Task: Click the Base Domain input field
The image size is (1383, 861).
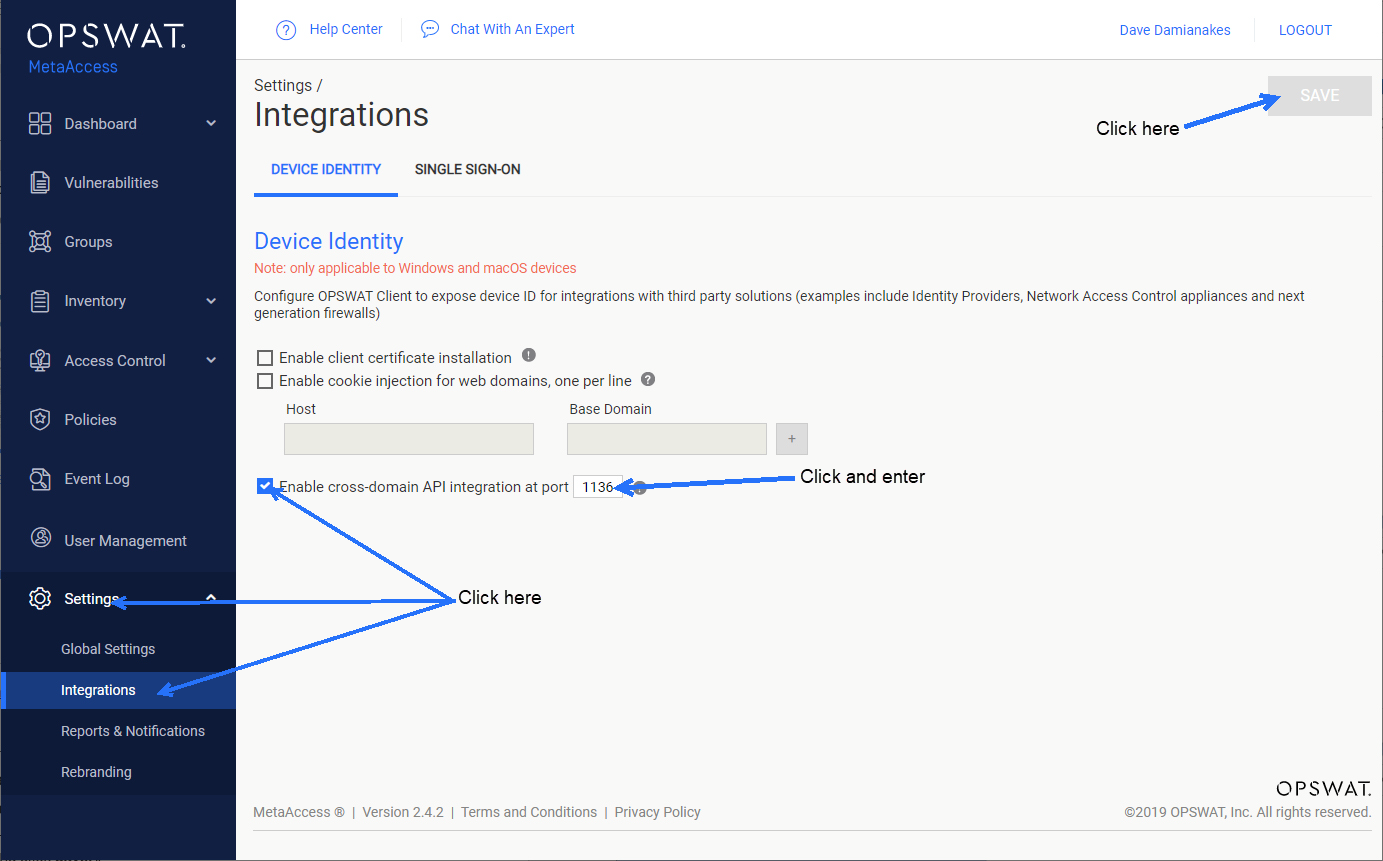Action: [667, 439]
